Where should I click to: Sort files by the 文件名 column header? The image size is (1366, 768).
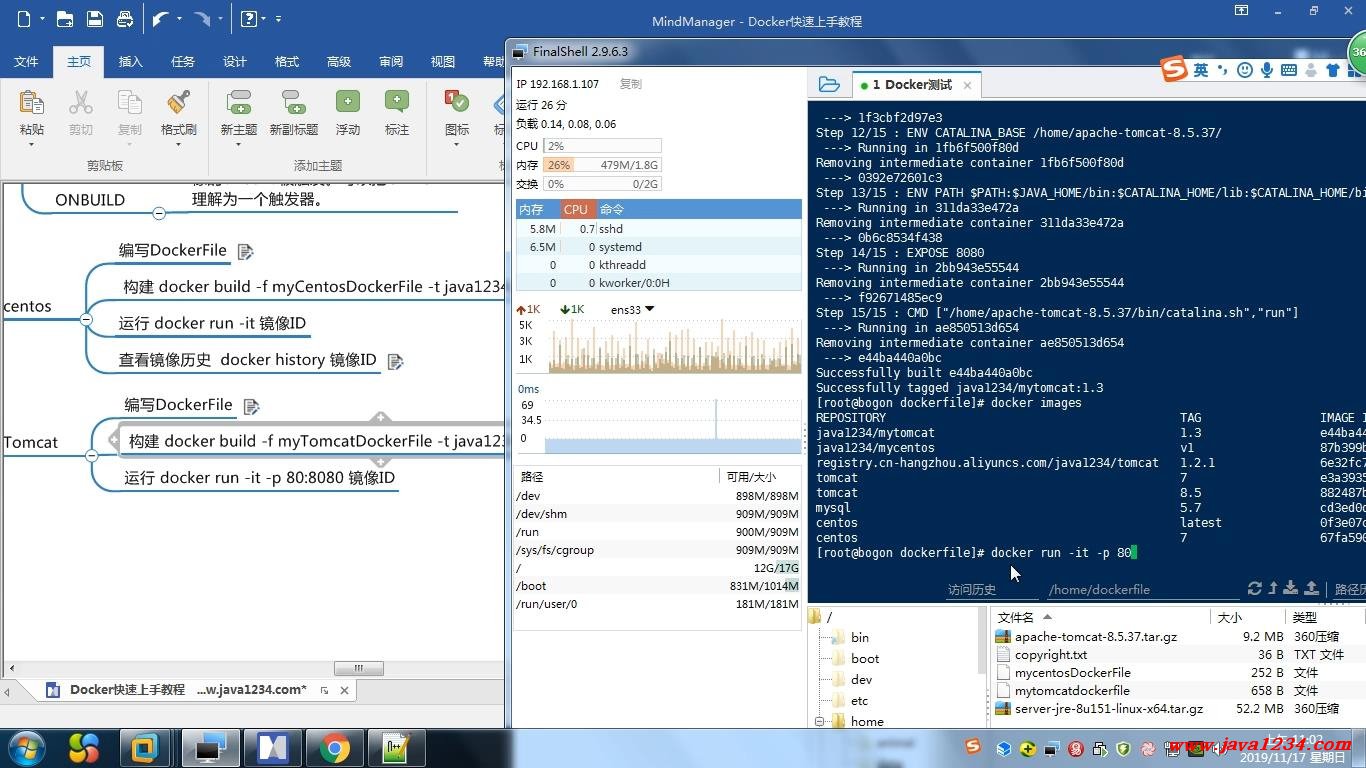[1100, 618]
